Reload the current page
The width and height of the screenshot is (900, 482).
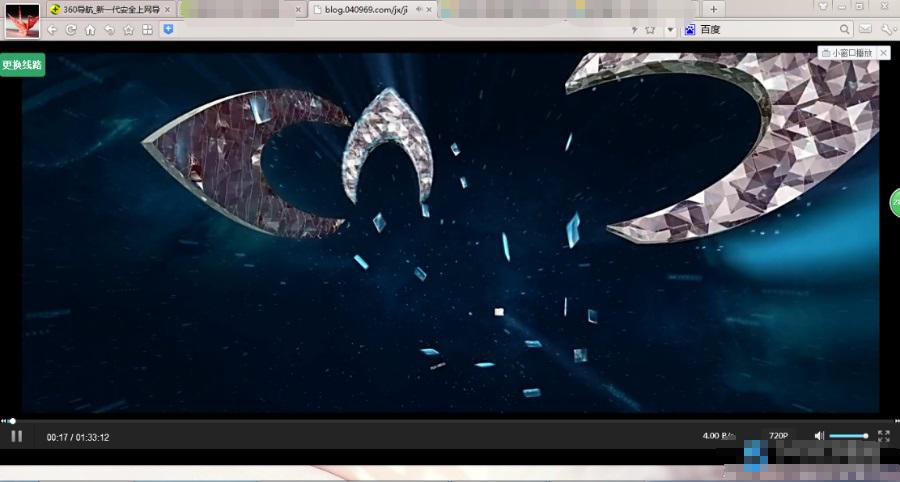click(x=71, y=30)
